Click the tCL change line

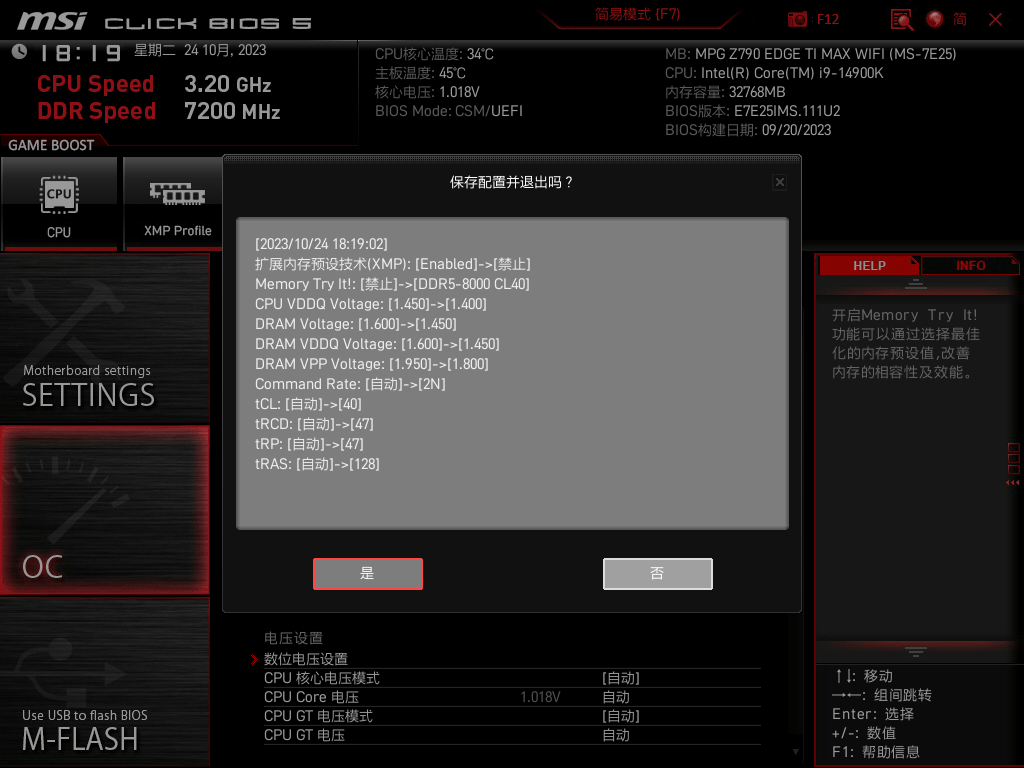pyautogui.click(x=308, y=404)
